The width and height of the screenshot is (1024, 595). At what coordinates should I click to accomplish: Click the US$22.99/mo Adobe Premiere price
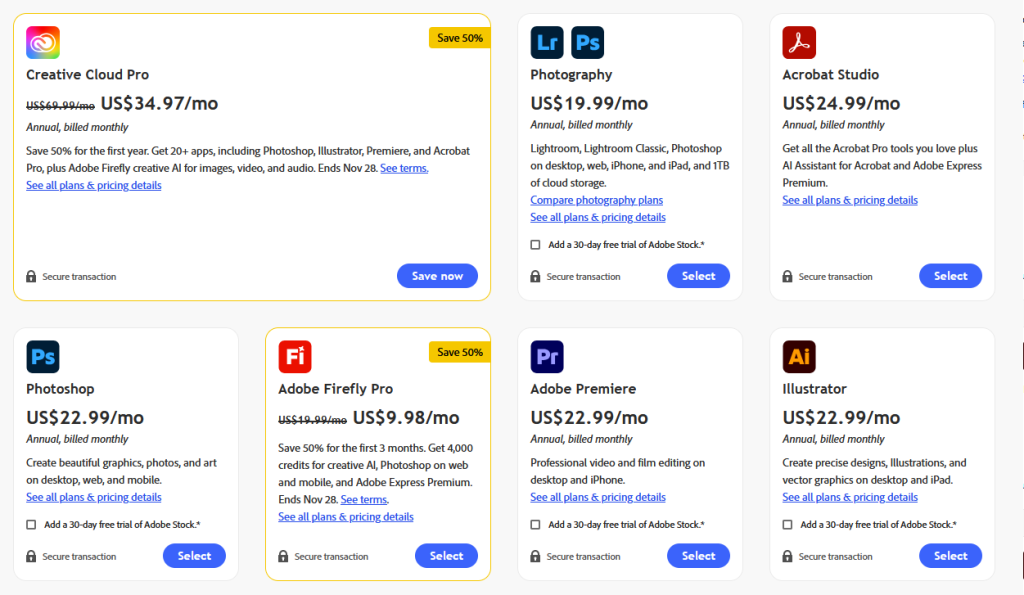pos(589,417)
